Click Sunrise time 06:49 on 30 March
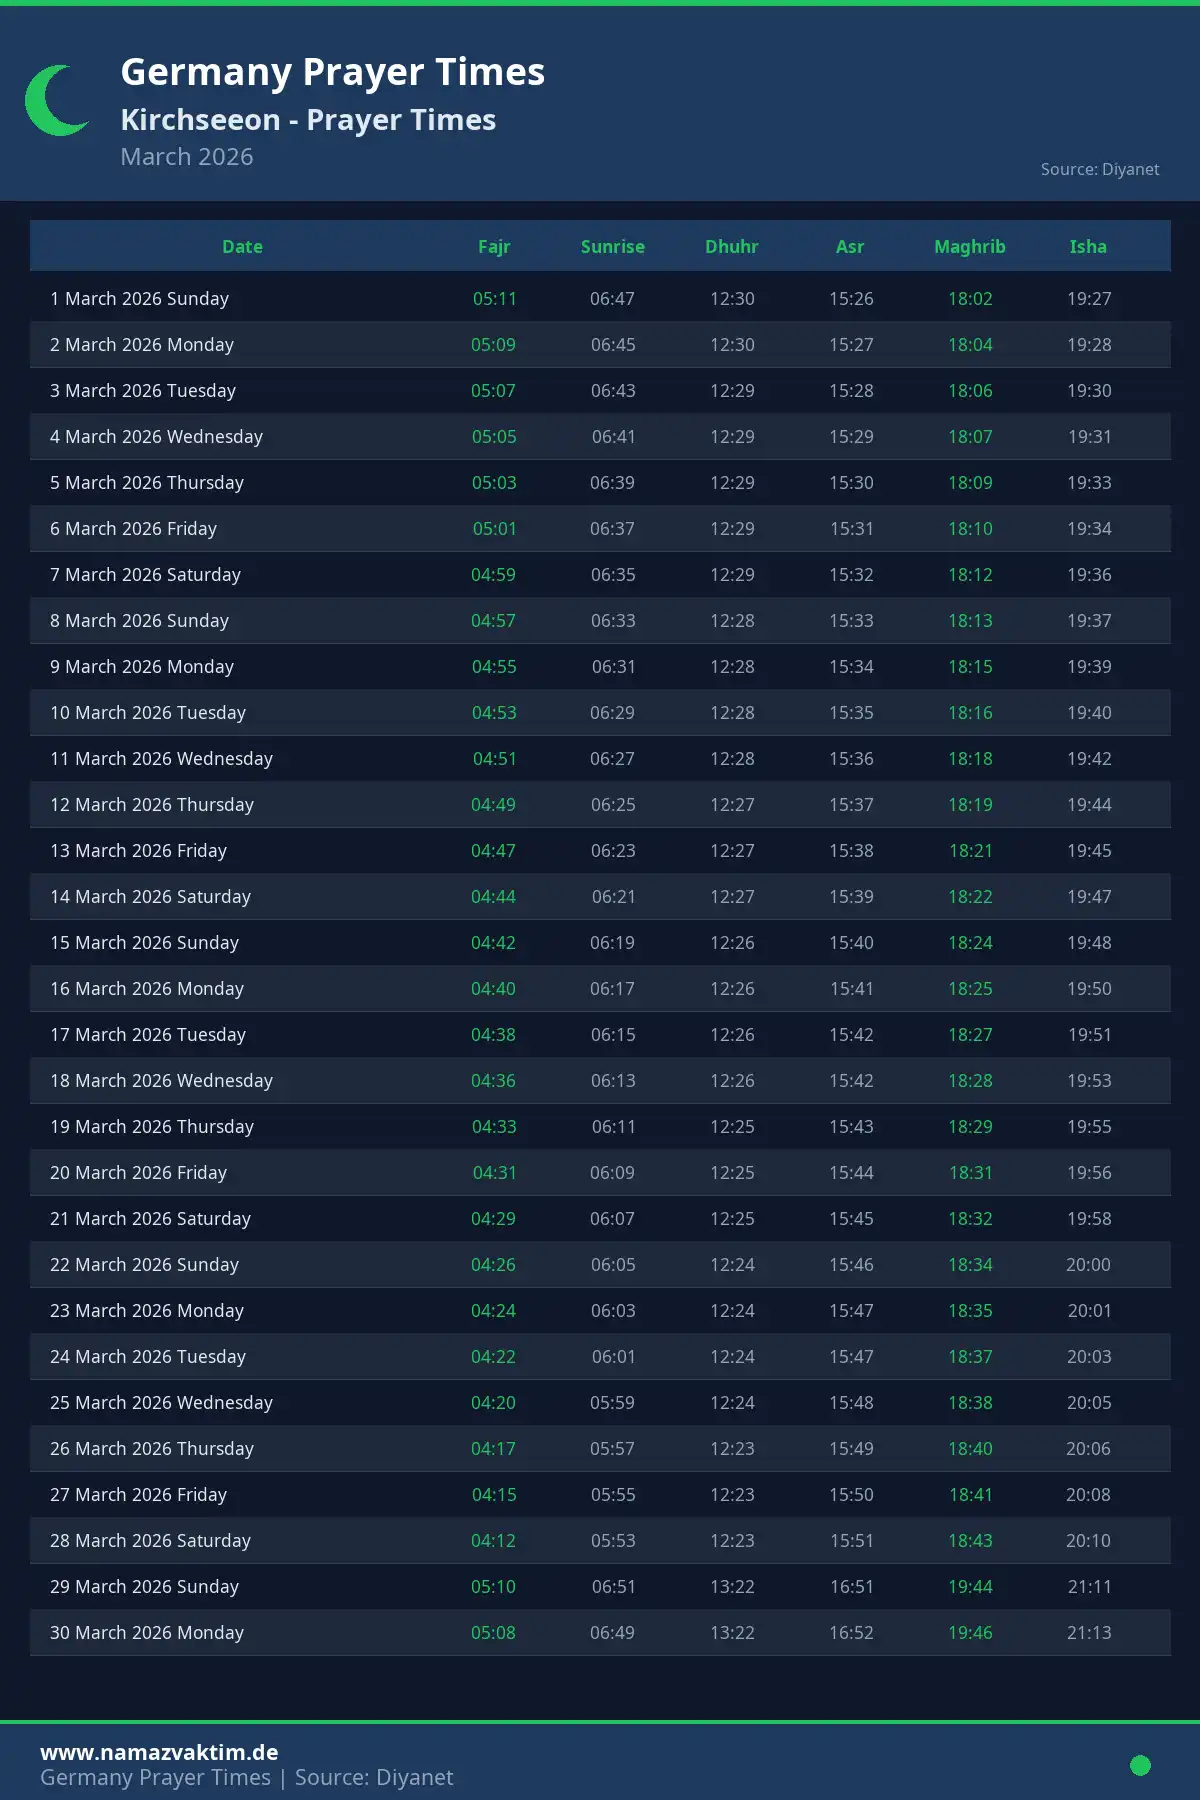The width and height of the screenshot is (1200, 1800). pos(612,1633)
